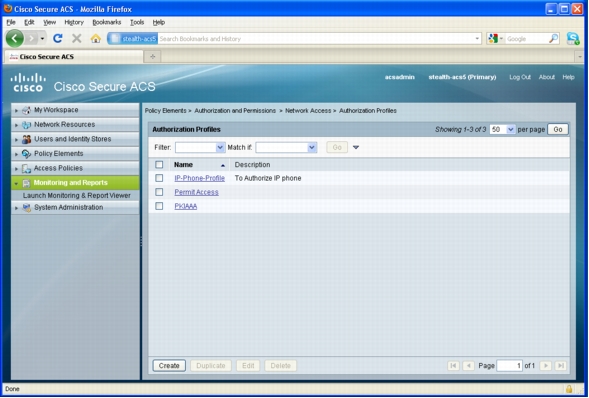
Task: Click the first page navigation icon
Action: pyautogui.click(x=453, y=366)
